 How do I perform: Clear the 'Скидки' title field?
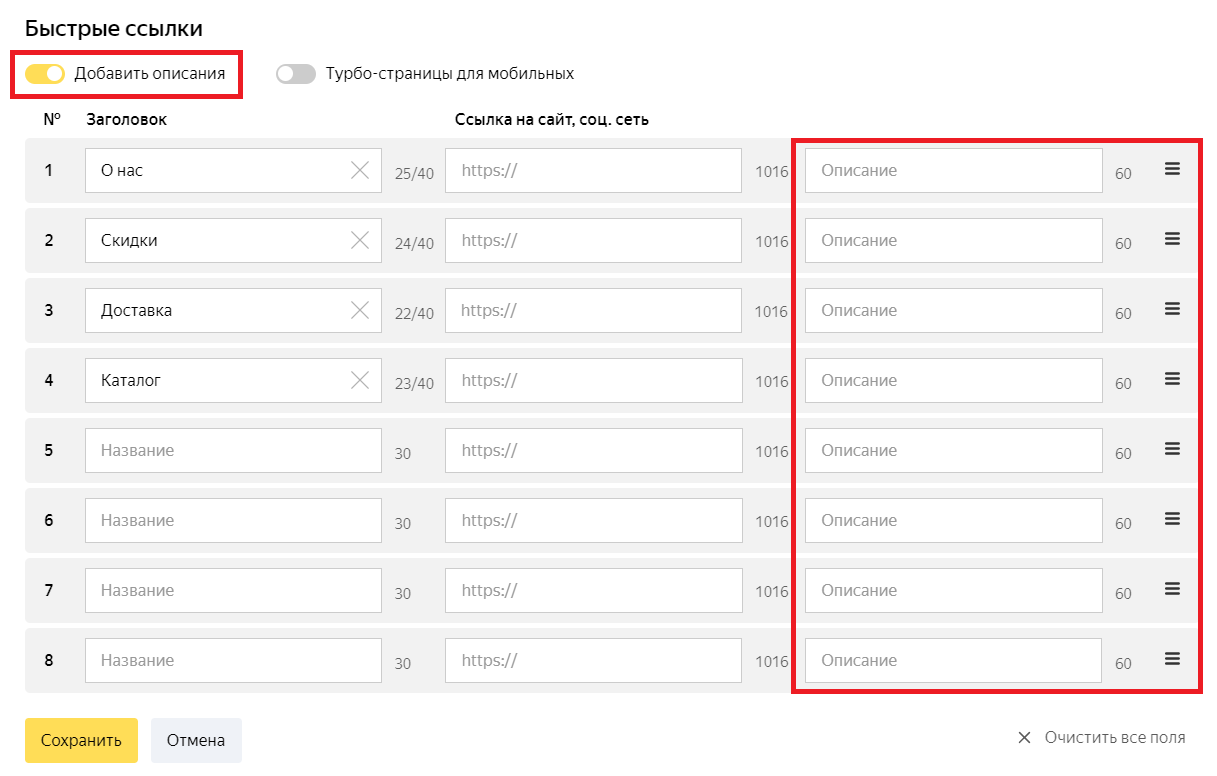click(x=360, y=240)
